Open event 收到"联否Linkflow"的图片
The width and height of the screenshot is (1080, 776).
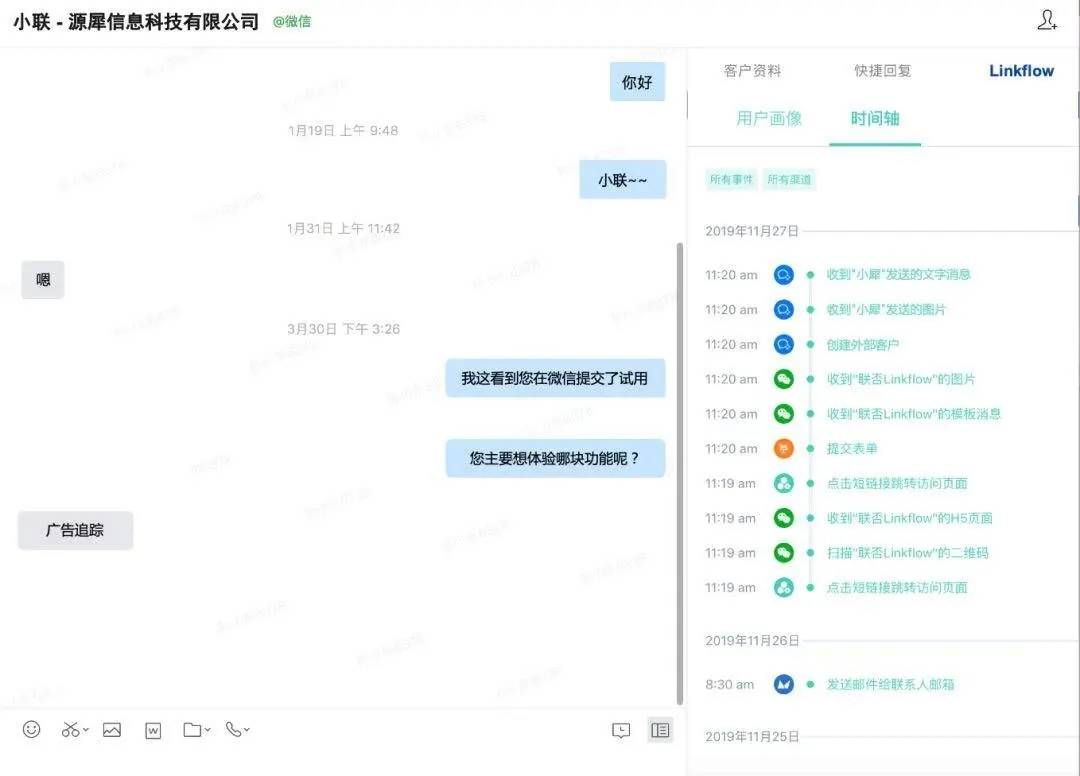pyautogui.click(x=901, y=379)
